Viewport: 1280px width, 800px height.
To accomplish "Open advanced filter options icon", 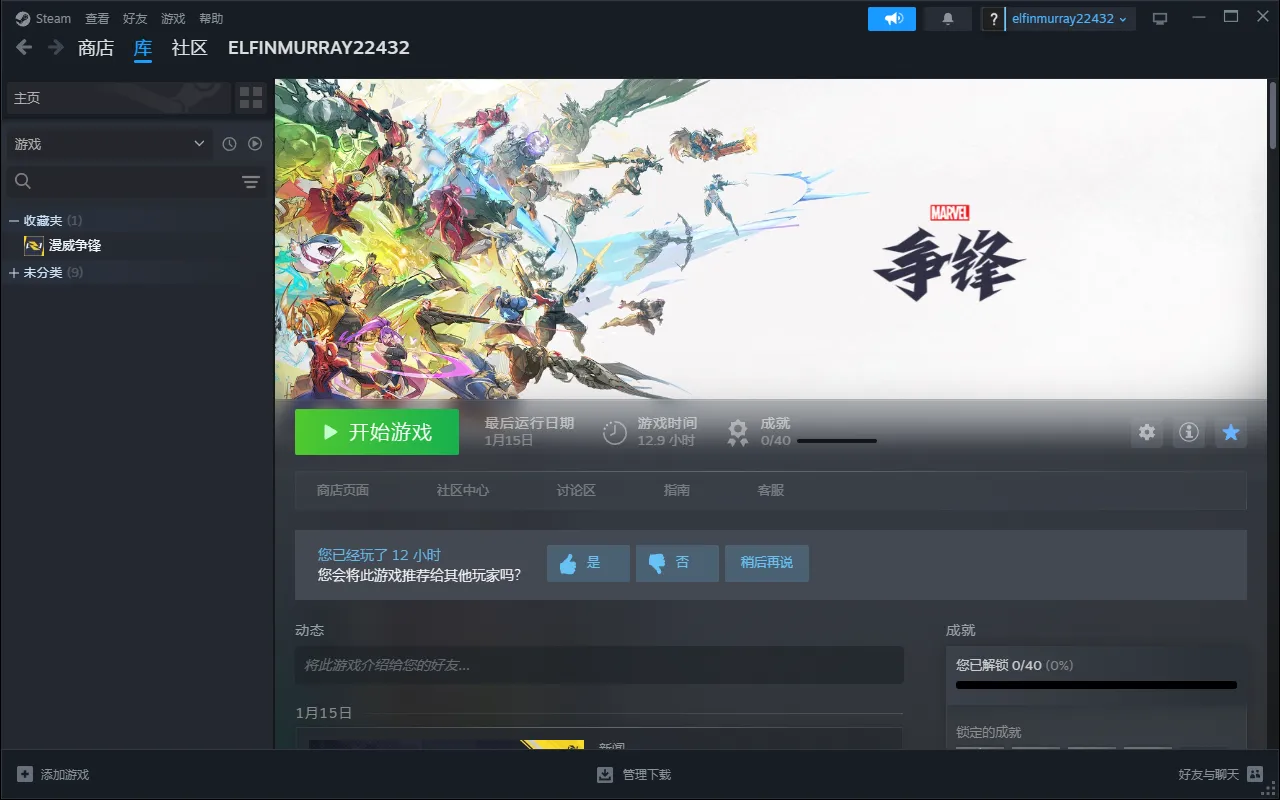I will pos(250,182).
